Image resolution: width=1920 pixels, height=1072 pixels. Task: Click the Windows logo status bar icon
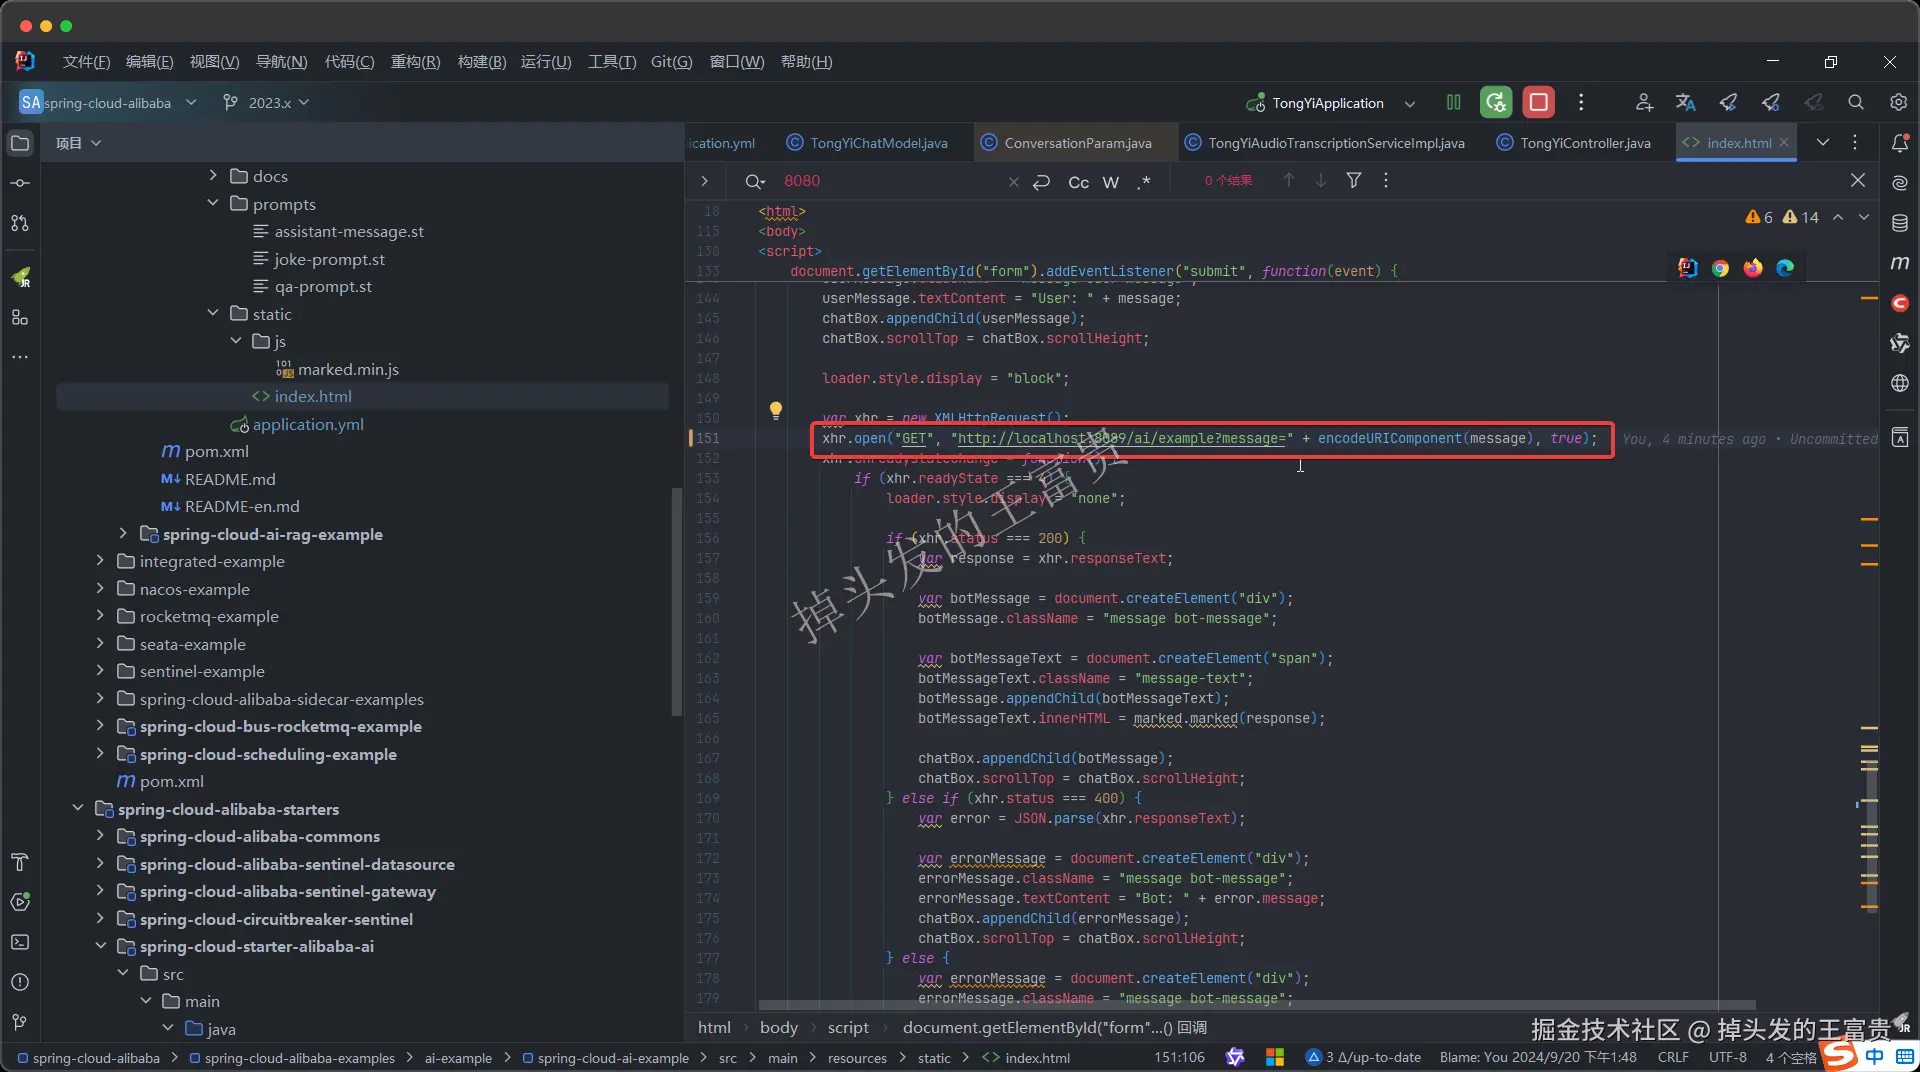pos(1274,1057)
